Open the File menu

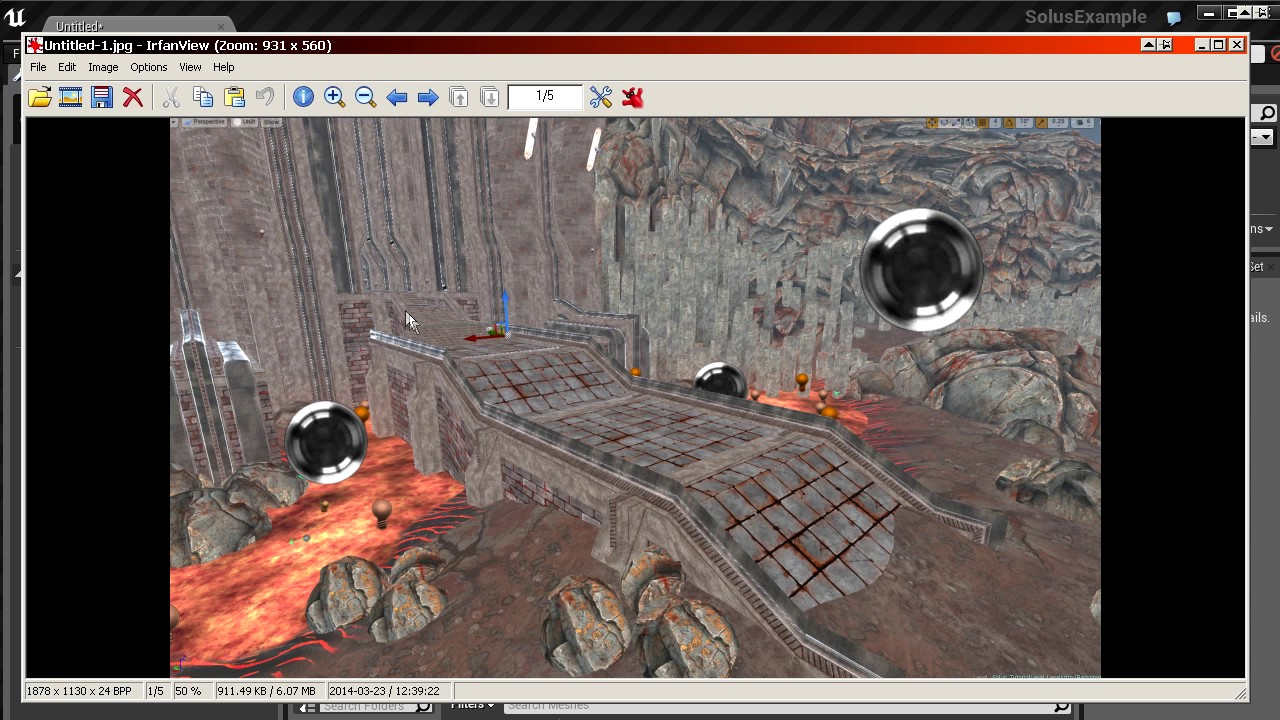point(38,67)
